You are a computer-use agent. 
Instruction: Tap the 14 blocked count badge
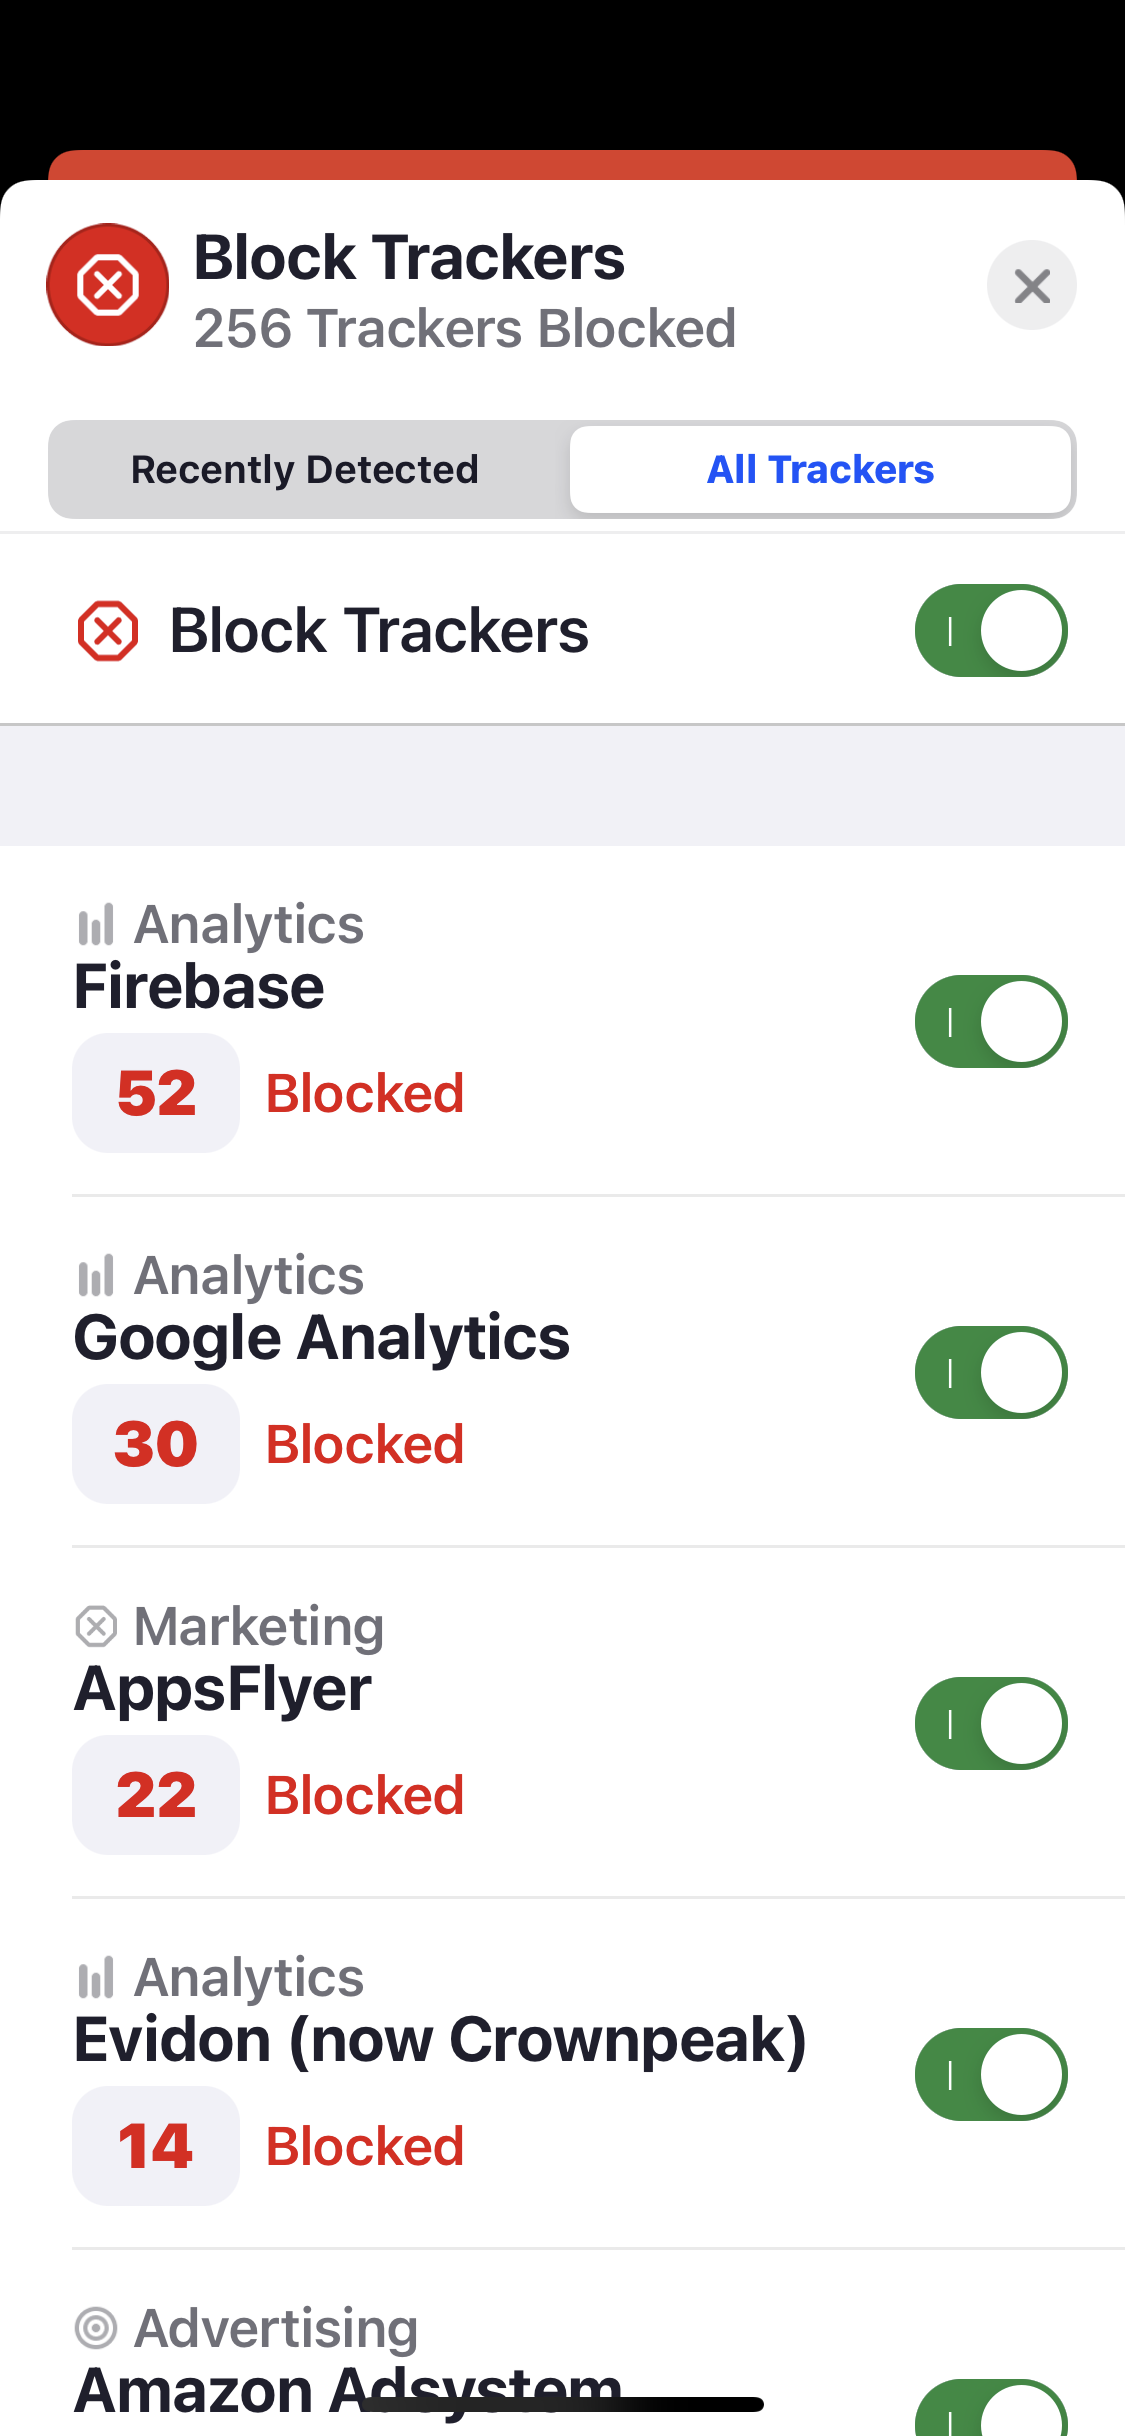click(156, 2146)
